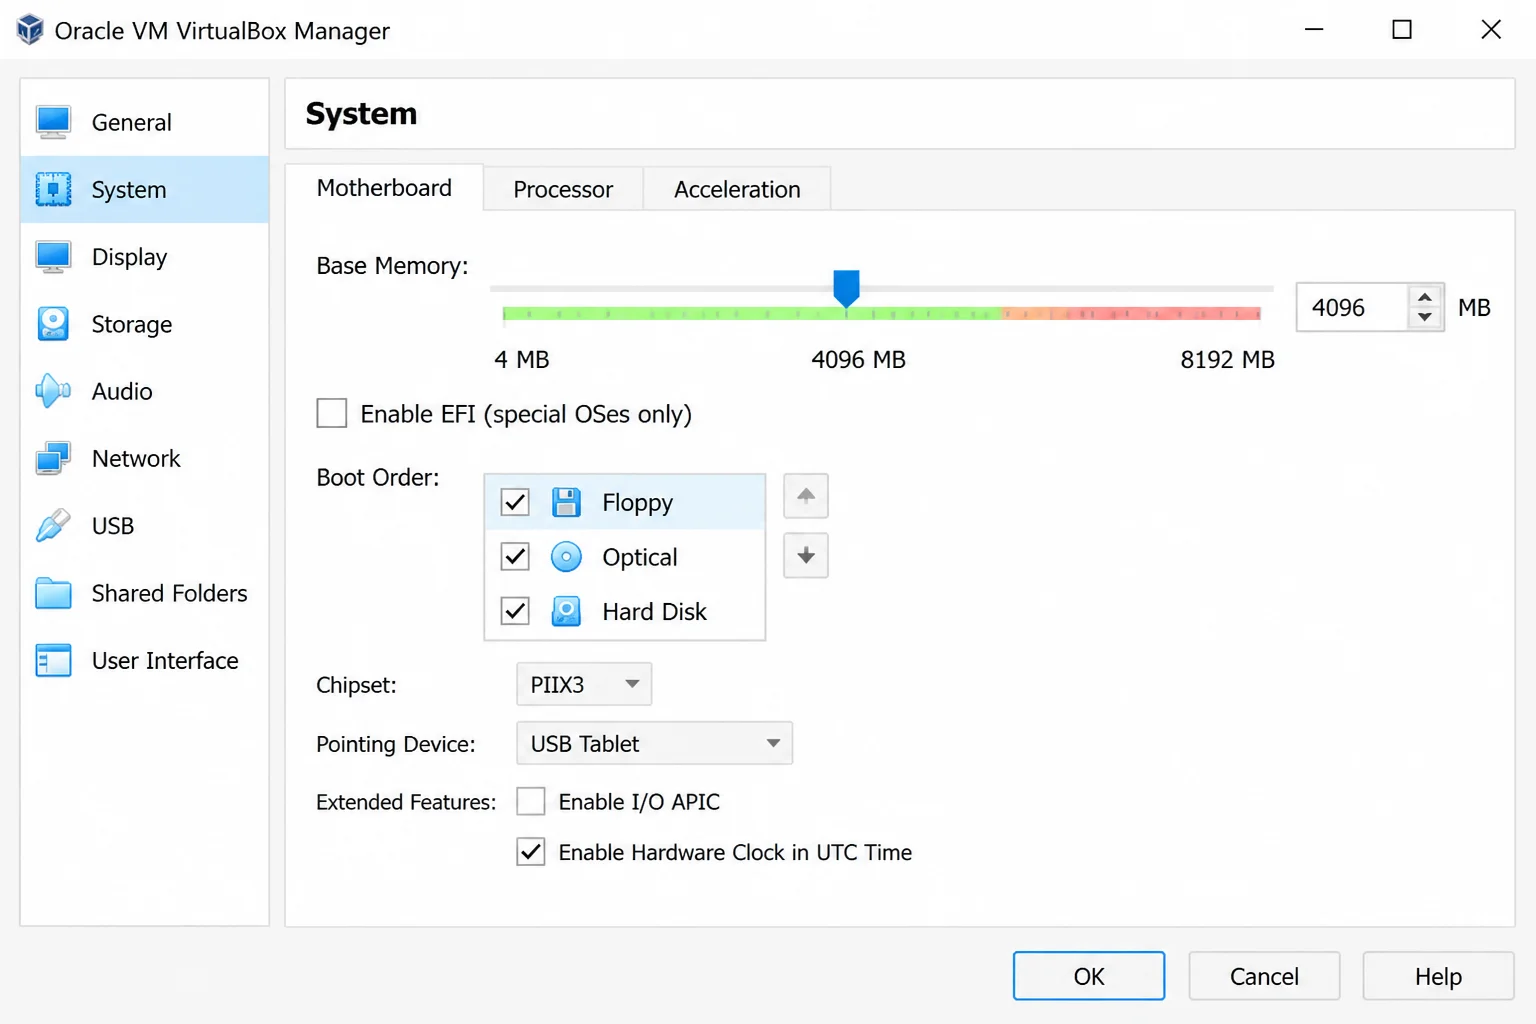
Task: Click the General monitor icon in sidebar
Action: click(x=53, y=122)
